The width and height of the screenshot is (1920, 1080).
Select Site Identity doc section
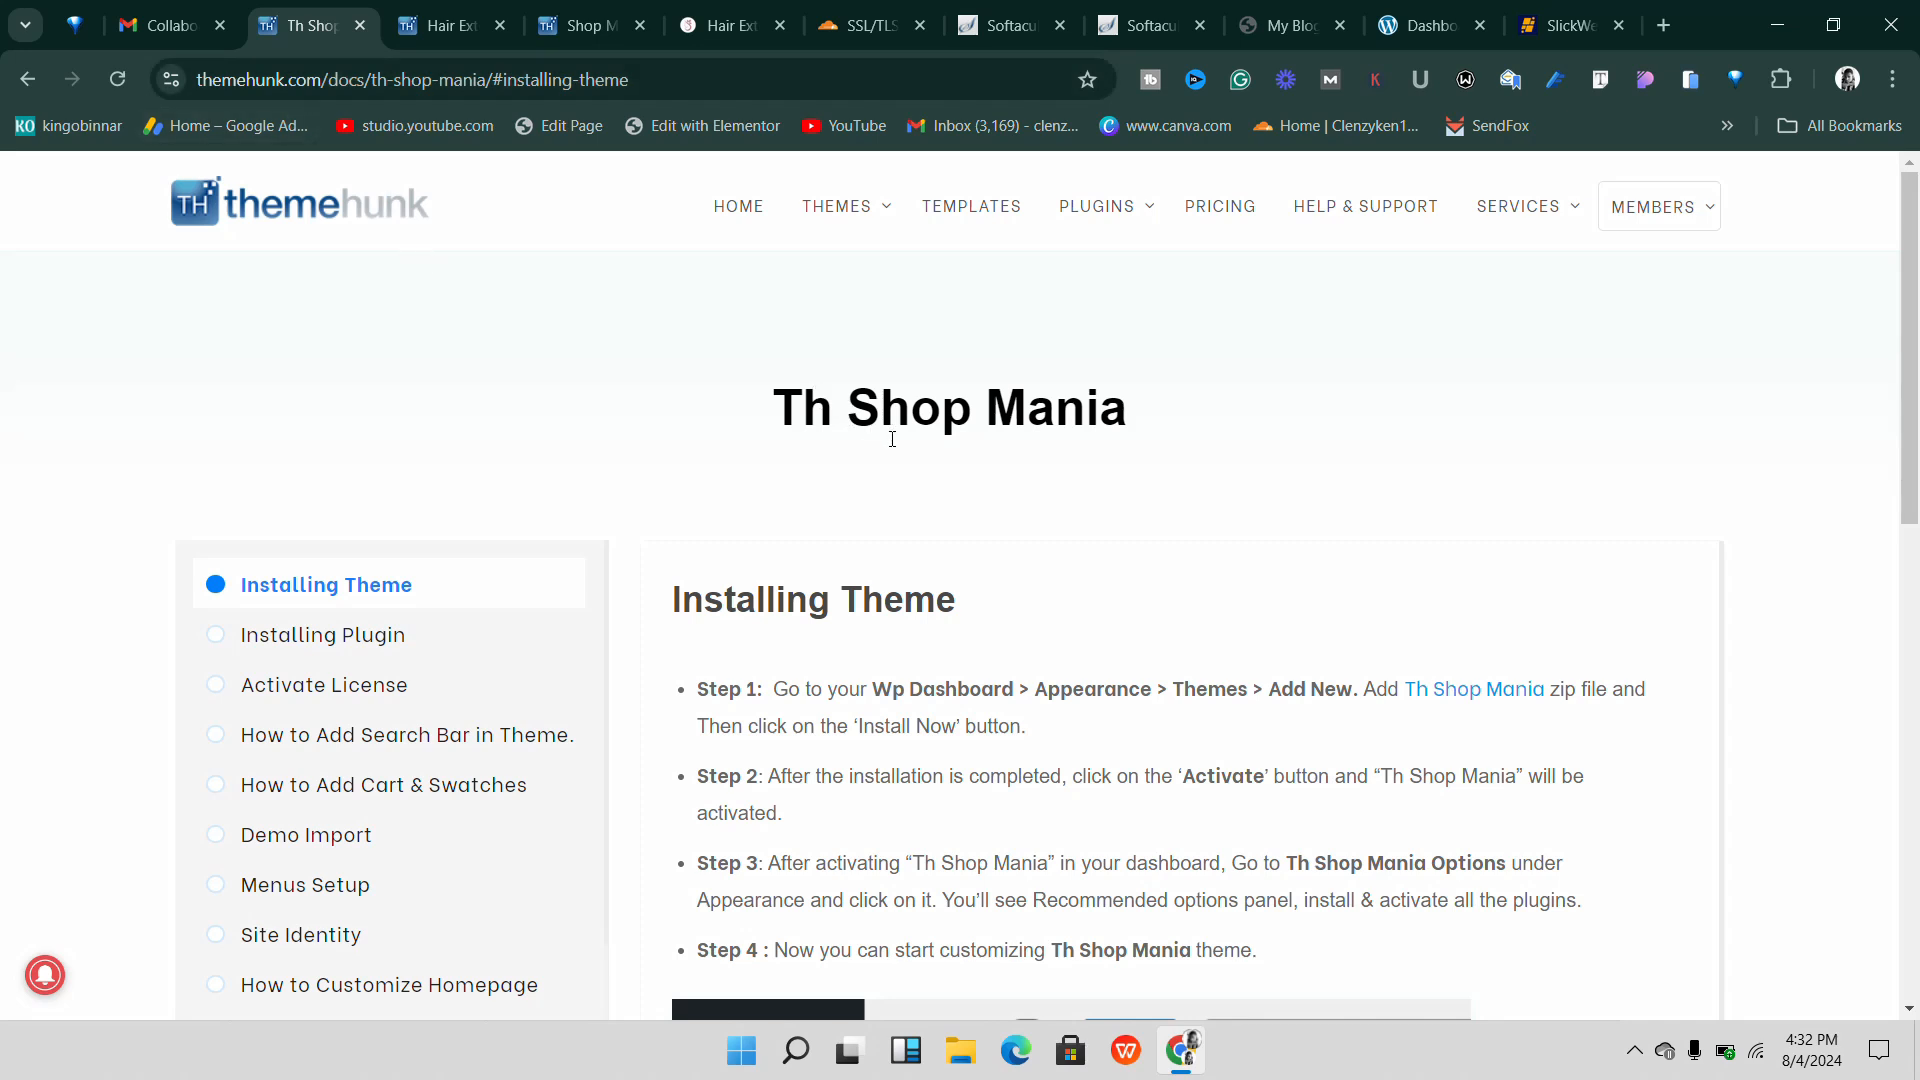(300, 935)
